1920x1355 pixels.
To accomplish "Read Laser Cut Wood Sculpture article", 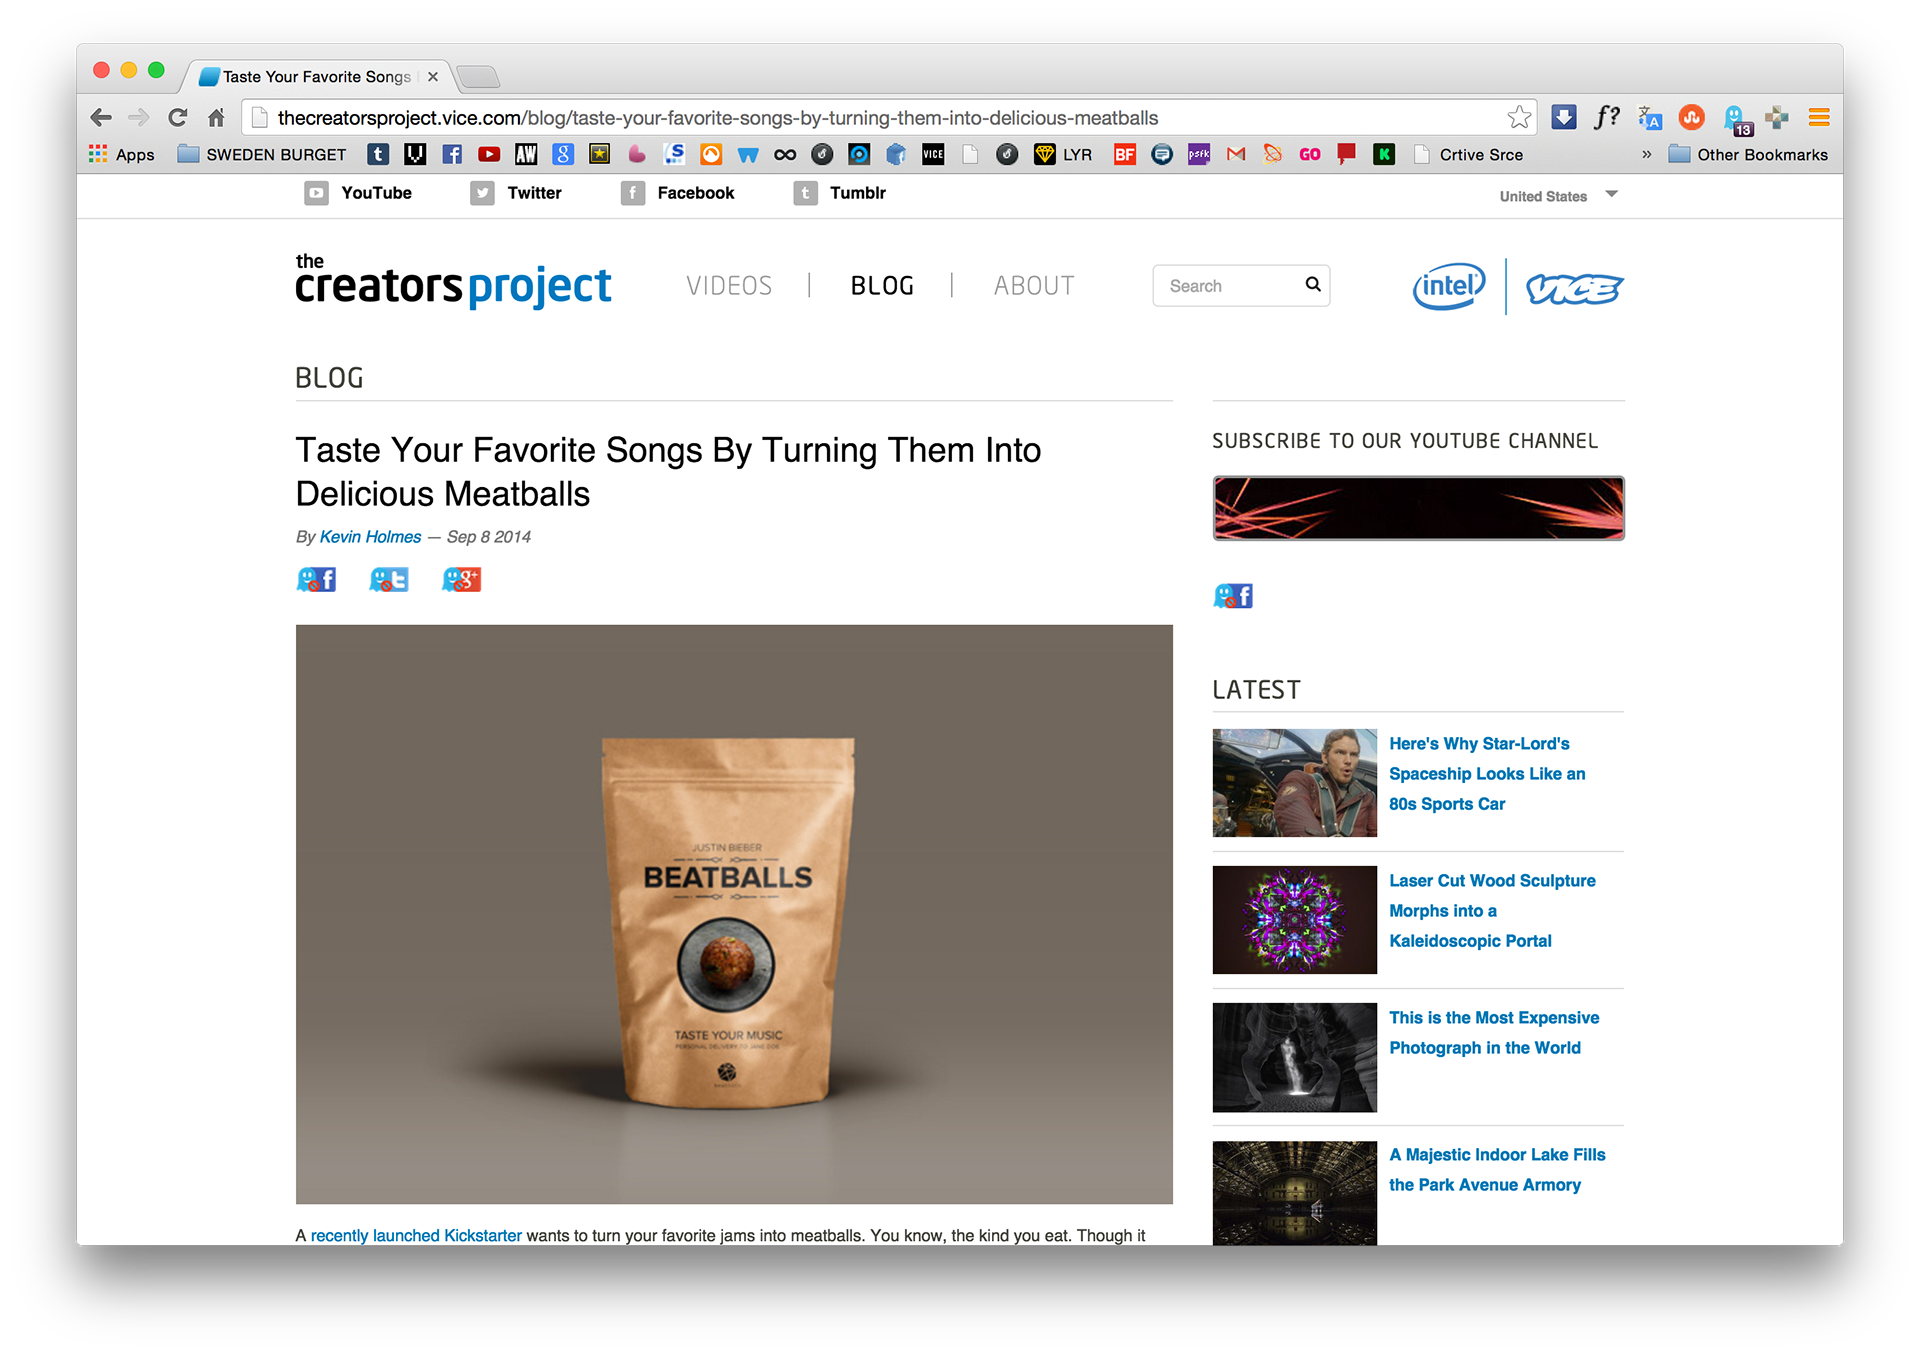I will click(1492, 910).
